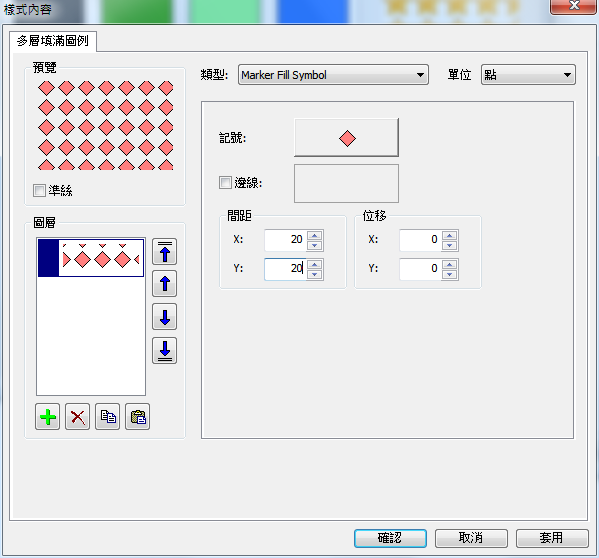This screenshot has height=558, width=599.
Task: Move layer to bottom with bottom arrow icon
Action: [164, 351]
